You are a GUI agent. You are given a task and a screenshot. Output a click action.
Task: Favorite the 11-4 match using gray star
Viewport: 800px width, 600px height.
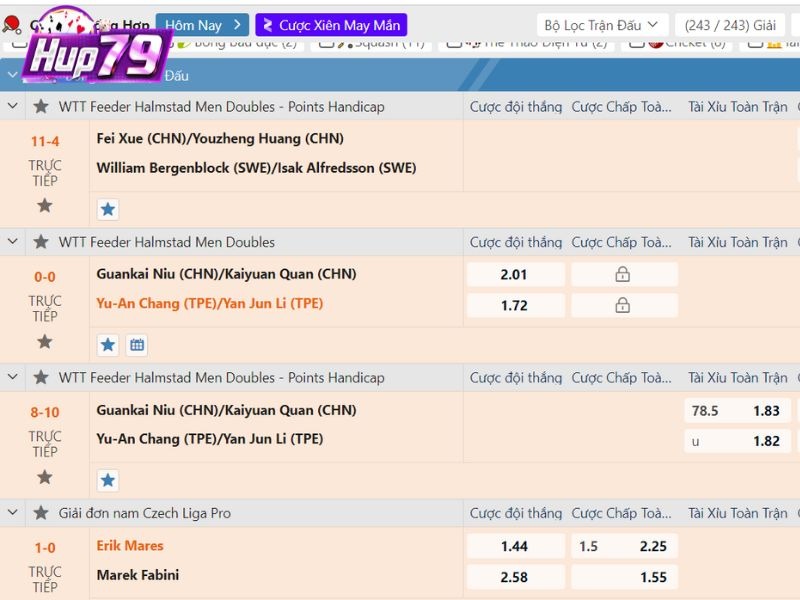pyautogui.click(x=44, y=206)
